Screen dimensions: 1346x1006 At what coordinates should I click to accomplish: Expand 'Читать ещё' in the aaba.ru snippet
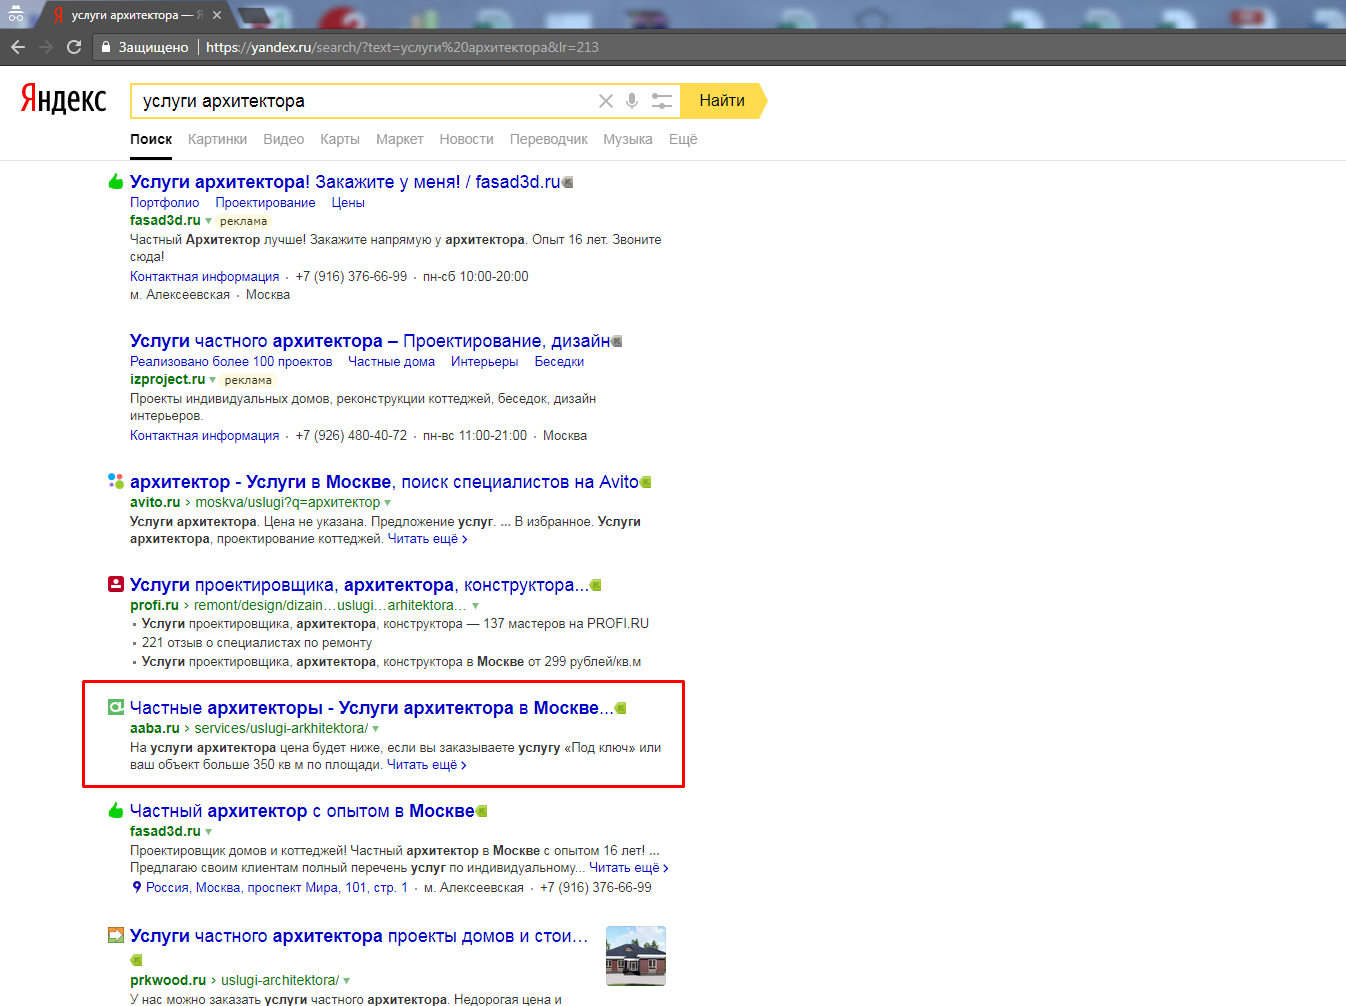click(427, 764)
